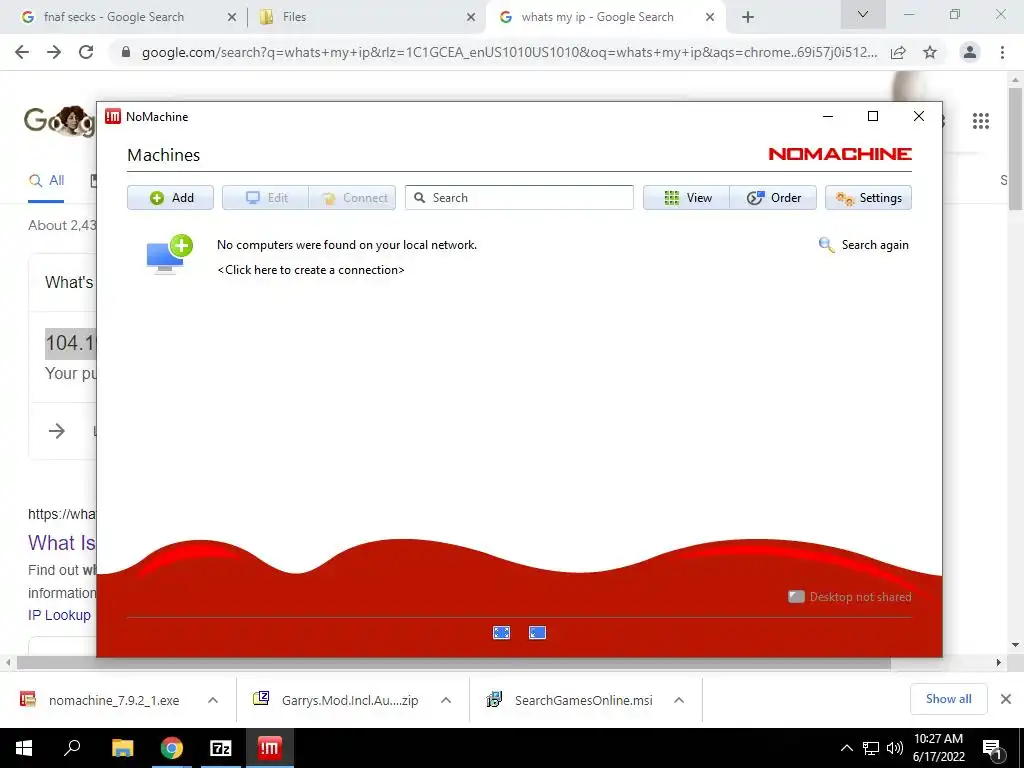Open NoMachine Settings
Viewport: 1024px width, 768px height.
(868, 198)
